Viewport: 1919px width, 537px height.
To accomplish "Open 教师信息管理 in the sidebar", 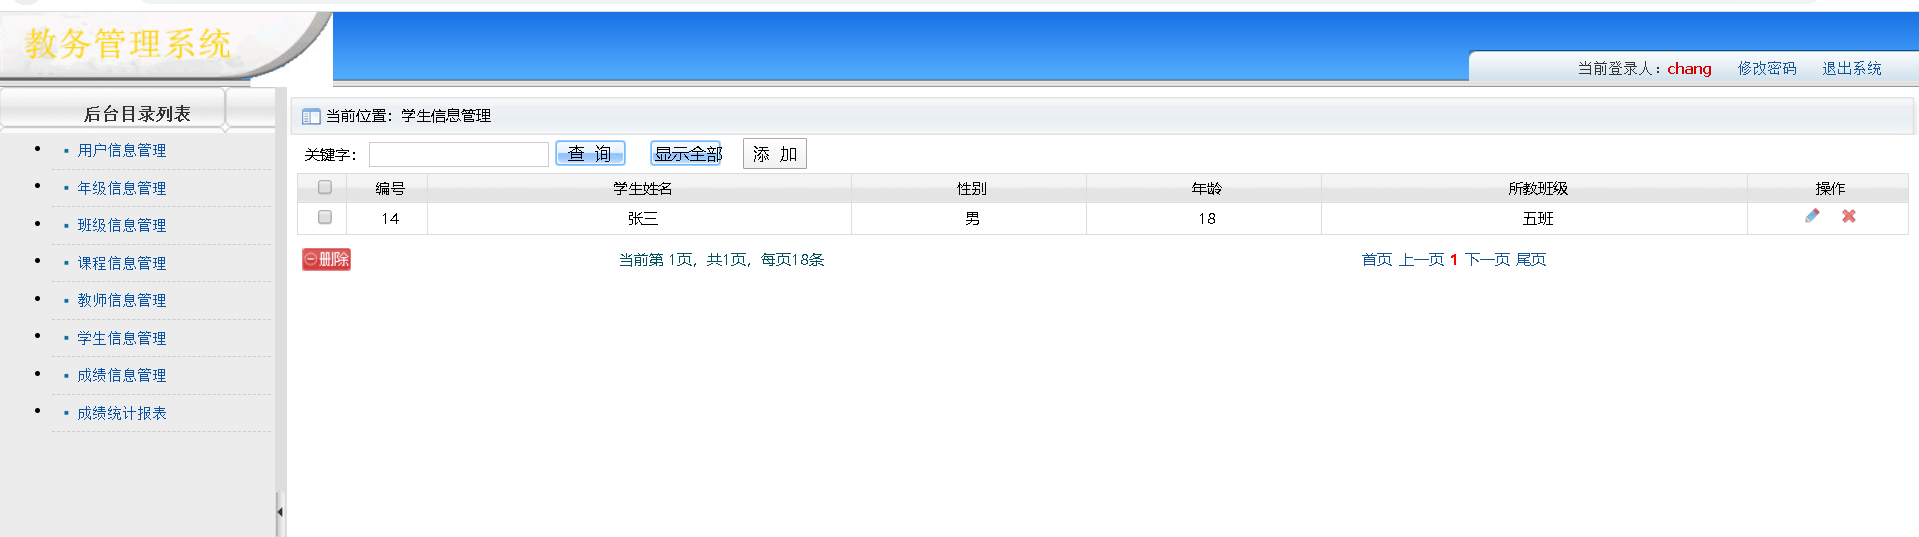I will point(122,300).
